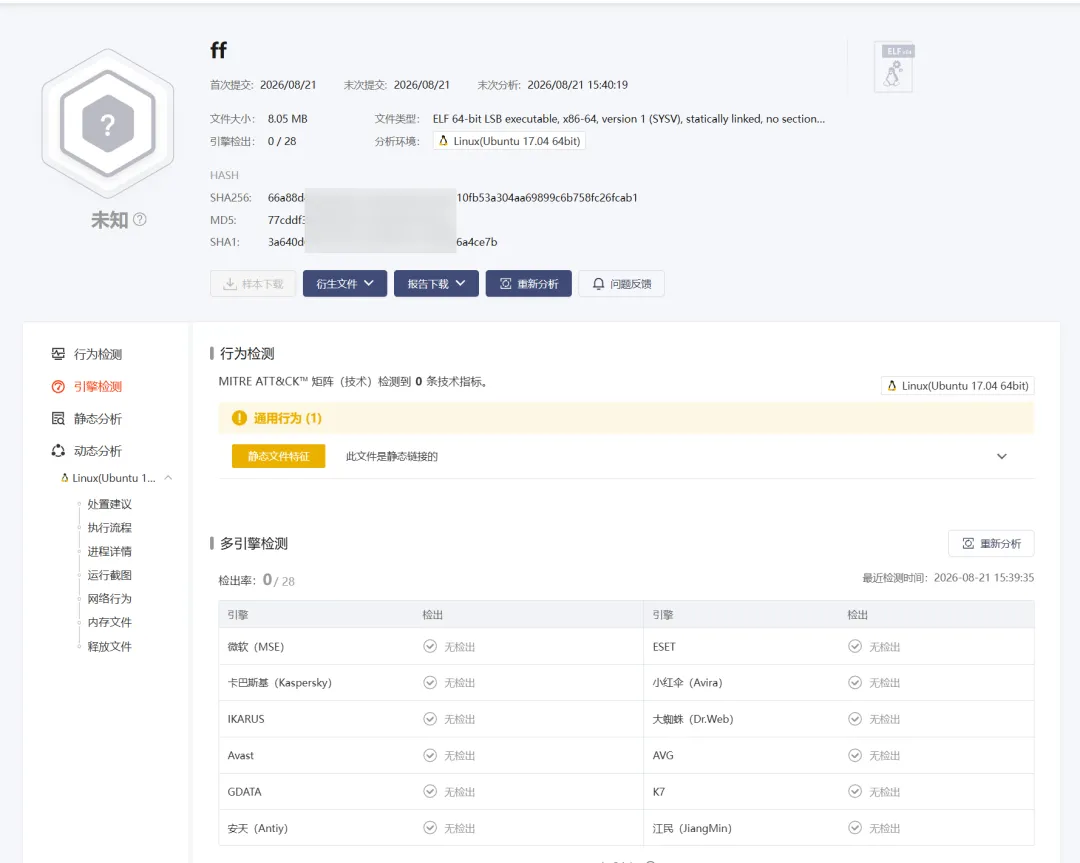Click the Linux(Ubuntu 17.04 64bit) environment tag in file info
Screen dimensions: 1080x863
click(x=509, y=141)
